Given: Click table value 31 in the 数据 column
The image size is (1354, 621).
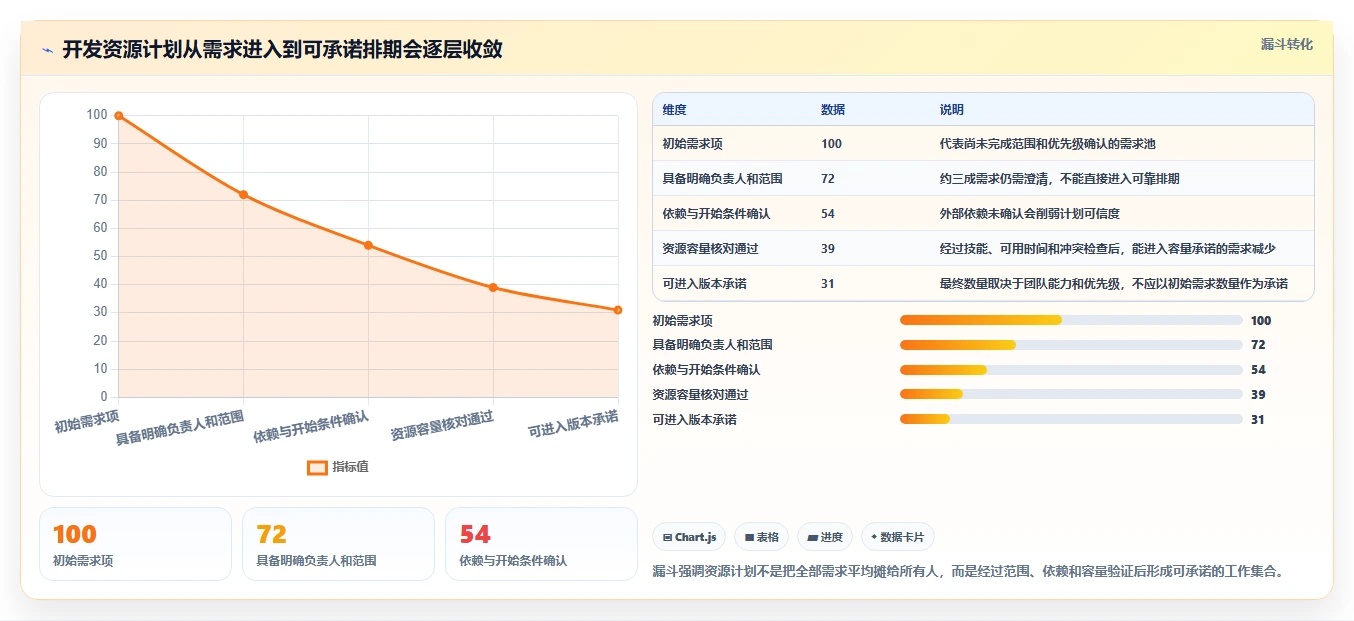Looking at the screenshot, I should point(828,284).
